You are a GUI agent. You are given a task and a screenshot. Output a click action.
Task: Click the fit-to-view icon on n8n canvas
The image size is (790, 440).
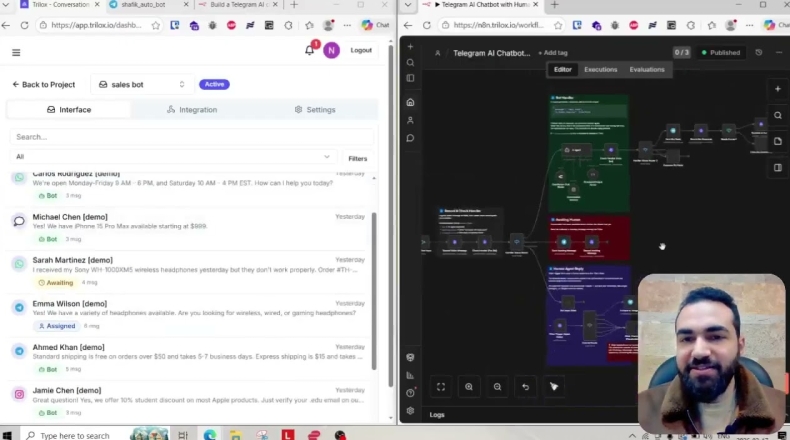coord(440,386)
